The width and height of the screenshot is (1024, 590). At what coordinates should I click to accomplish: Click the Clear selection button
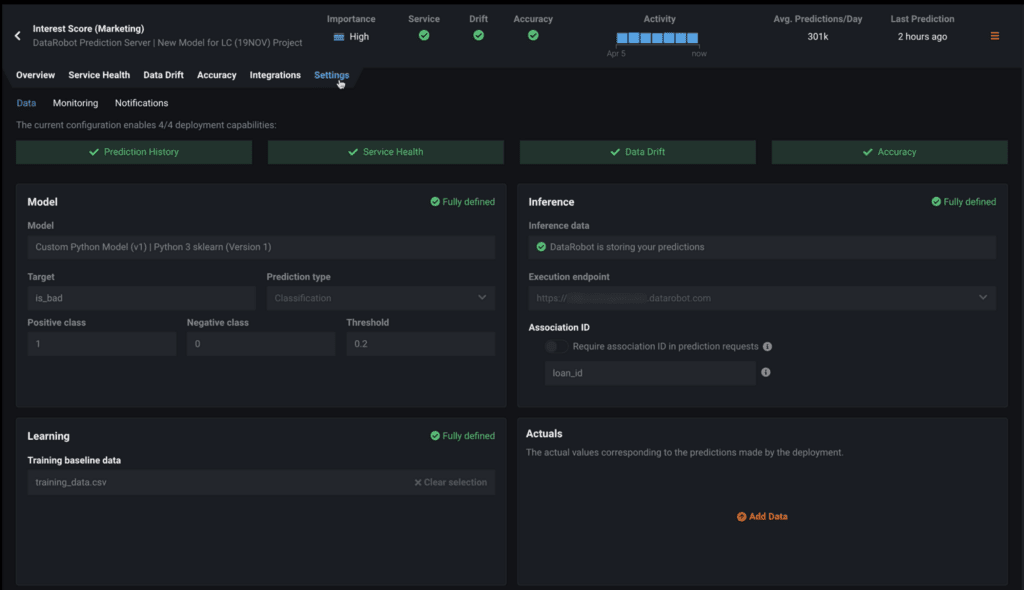451,483
